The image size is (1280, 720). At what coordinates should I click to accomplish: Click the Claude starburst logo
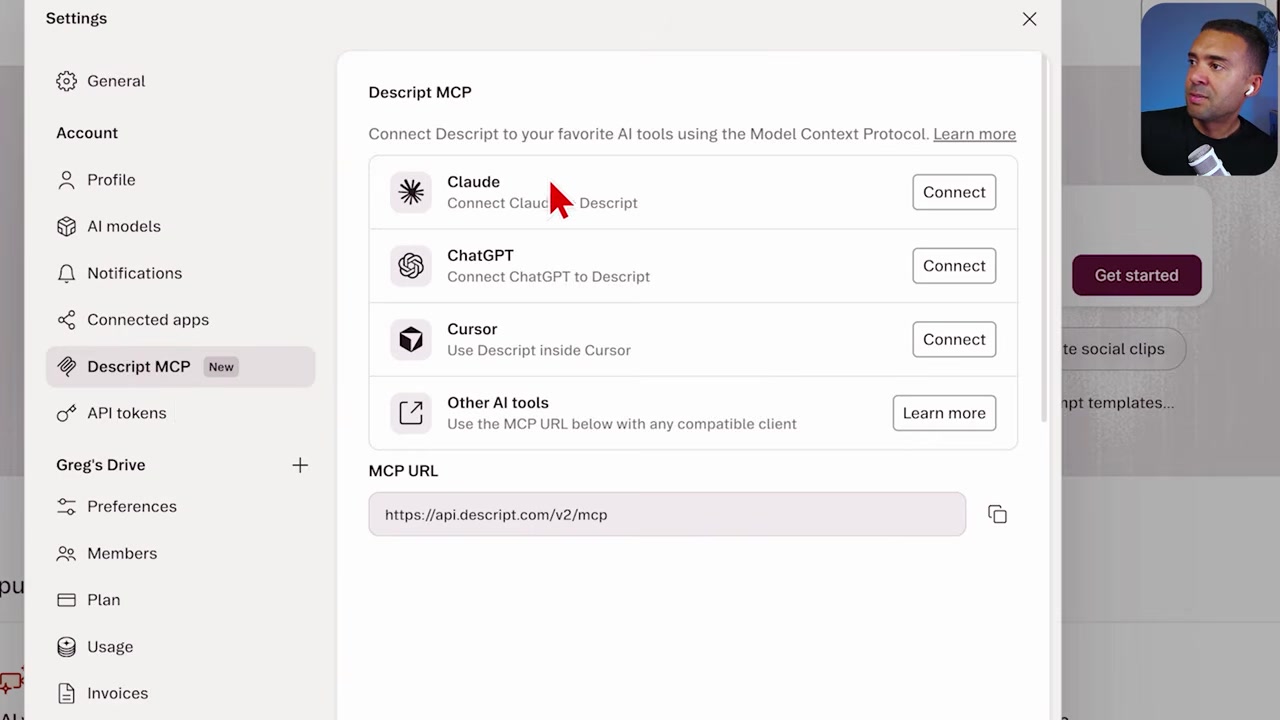[x=411, y=192]
